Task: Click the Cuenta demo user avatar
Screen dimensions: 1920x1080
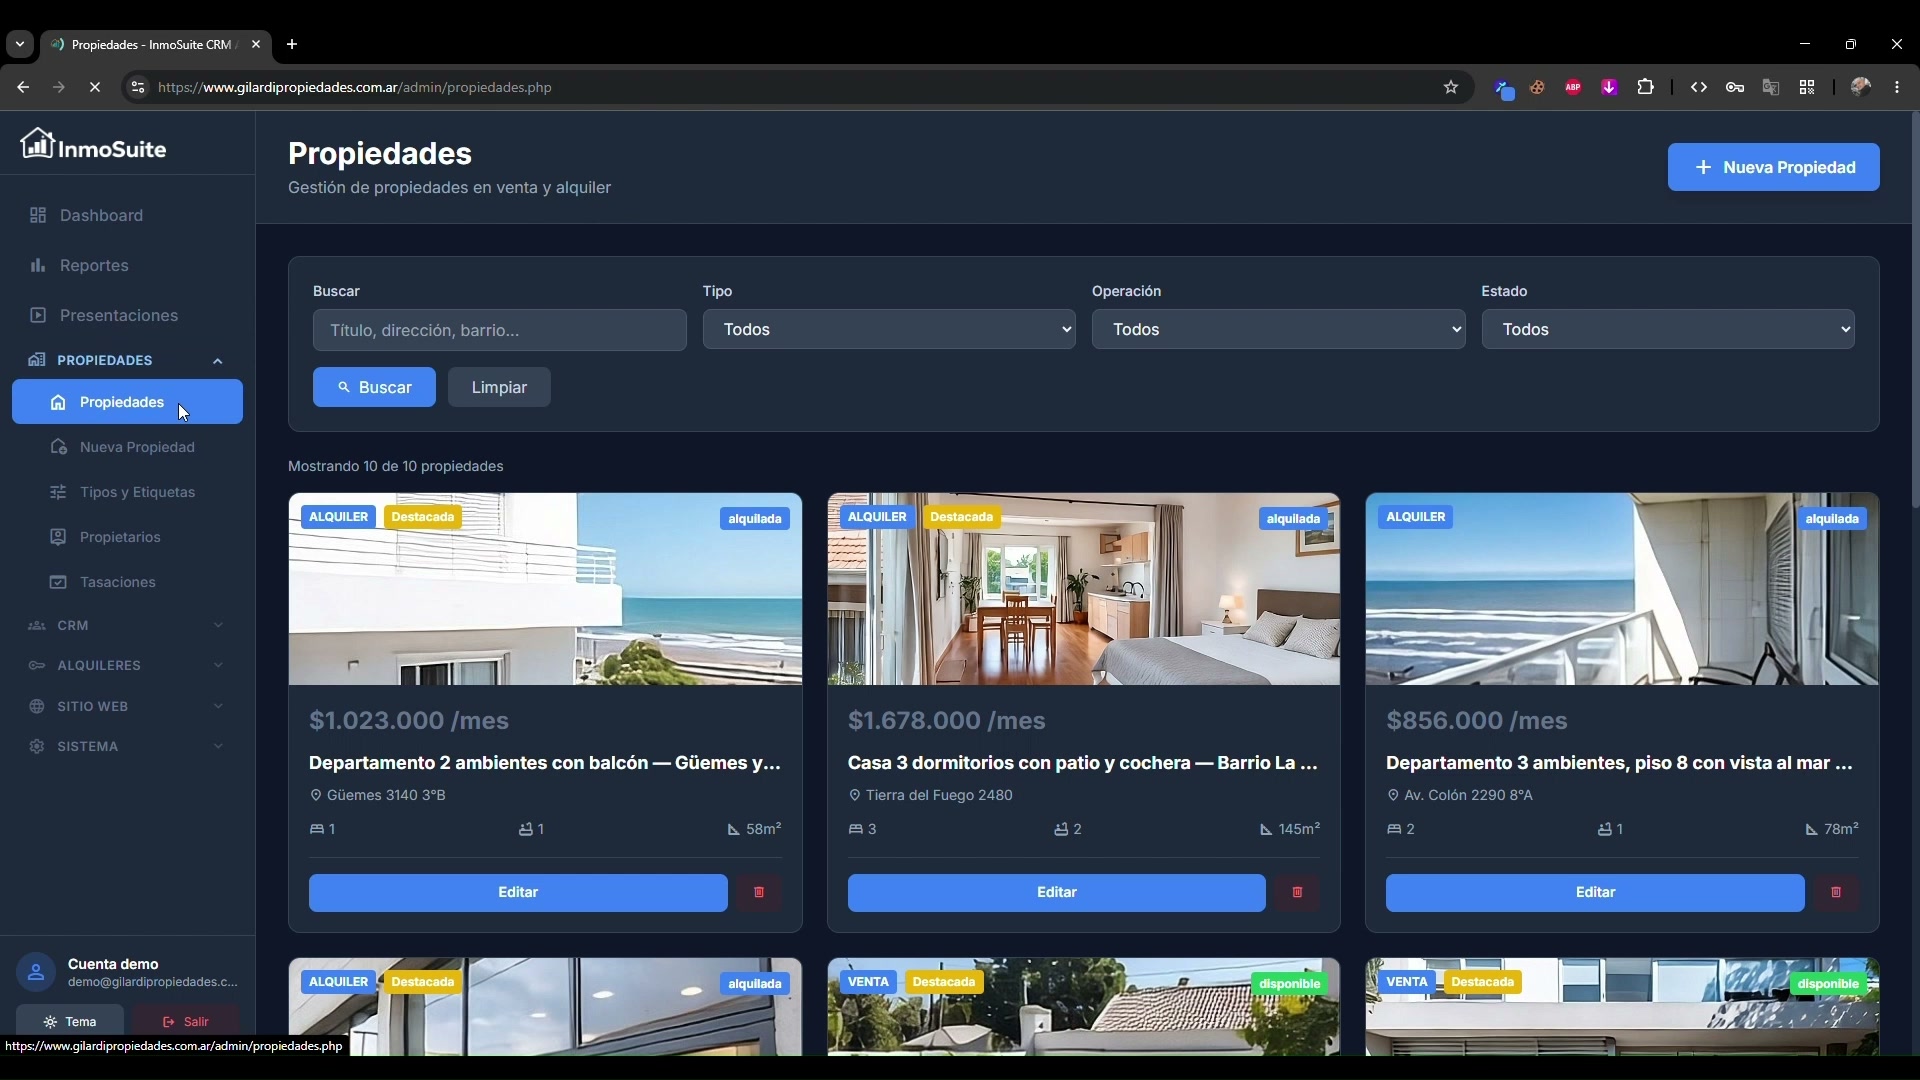Action: coord(36,972)
